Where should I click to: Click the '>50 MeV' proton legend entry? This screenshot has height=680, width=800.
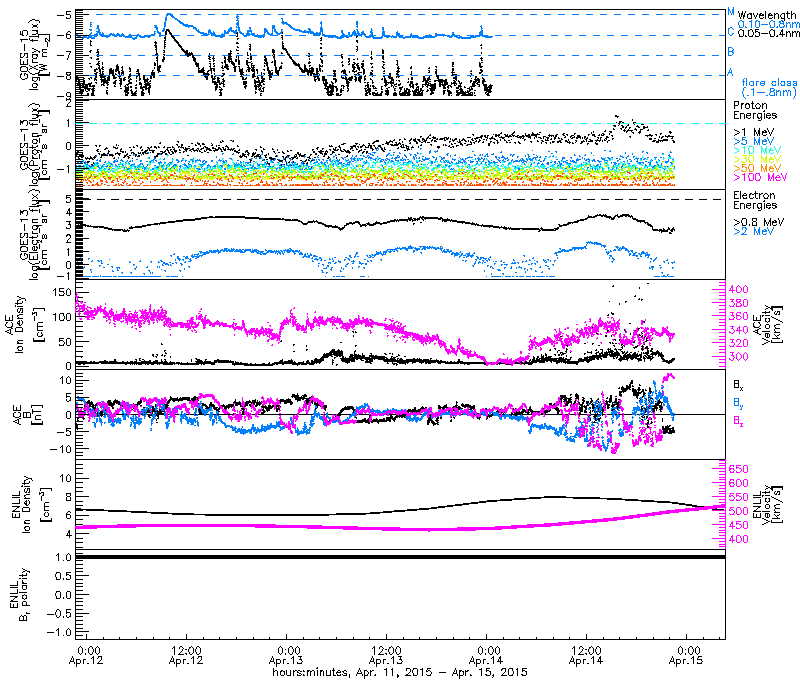point(757,168)
